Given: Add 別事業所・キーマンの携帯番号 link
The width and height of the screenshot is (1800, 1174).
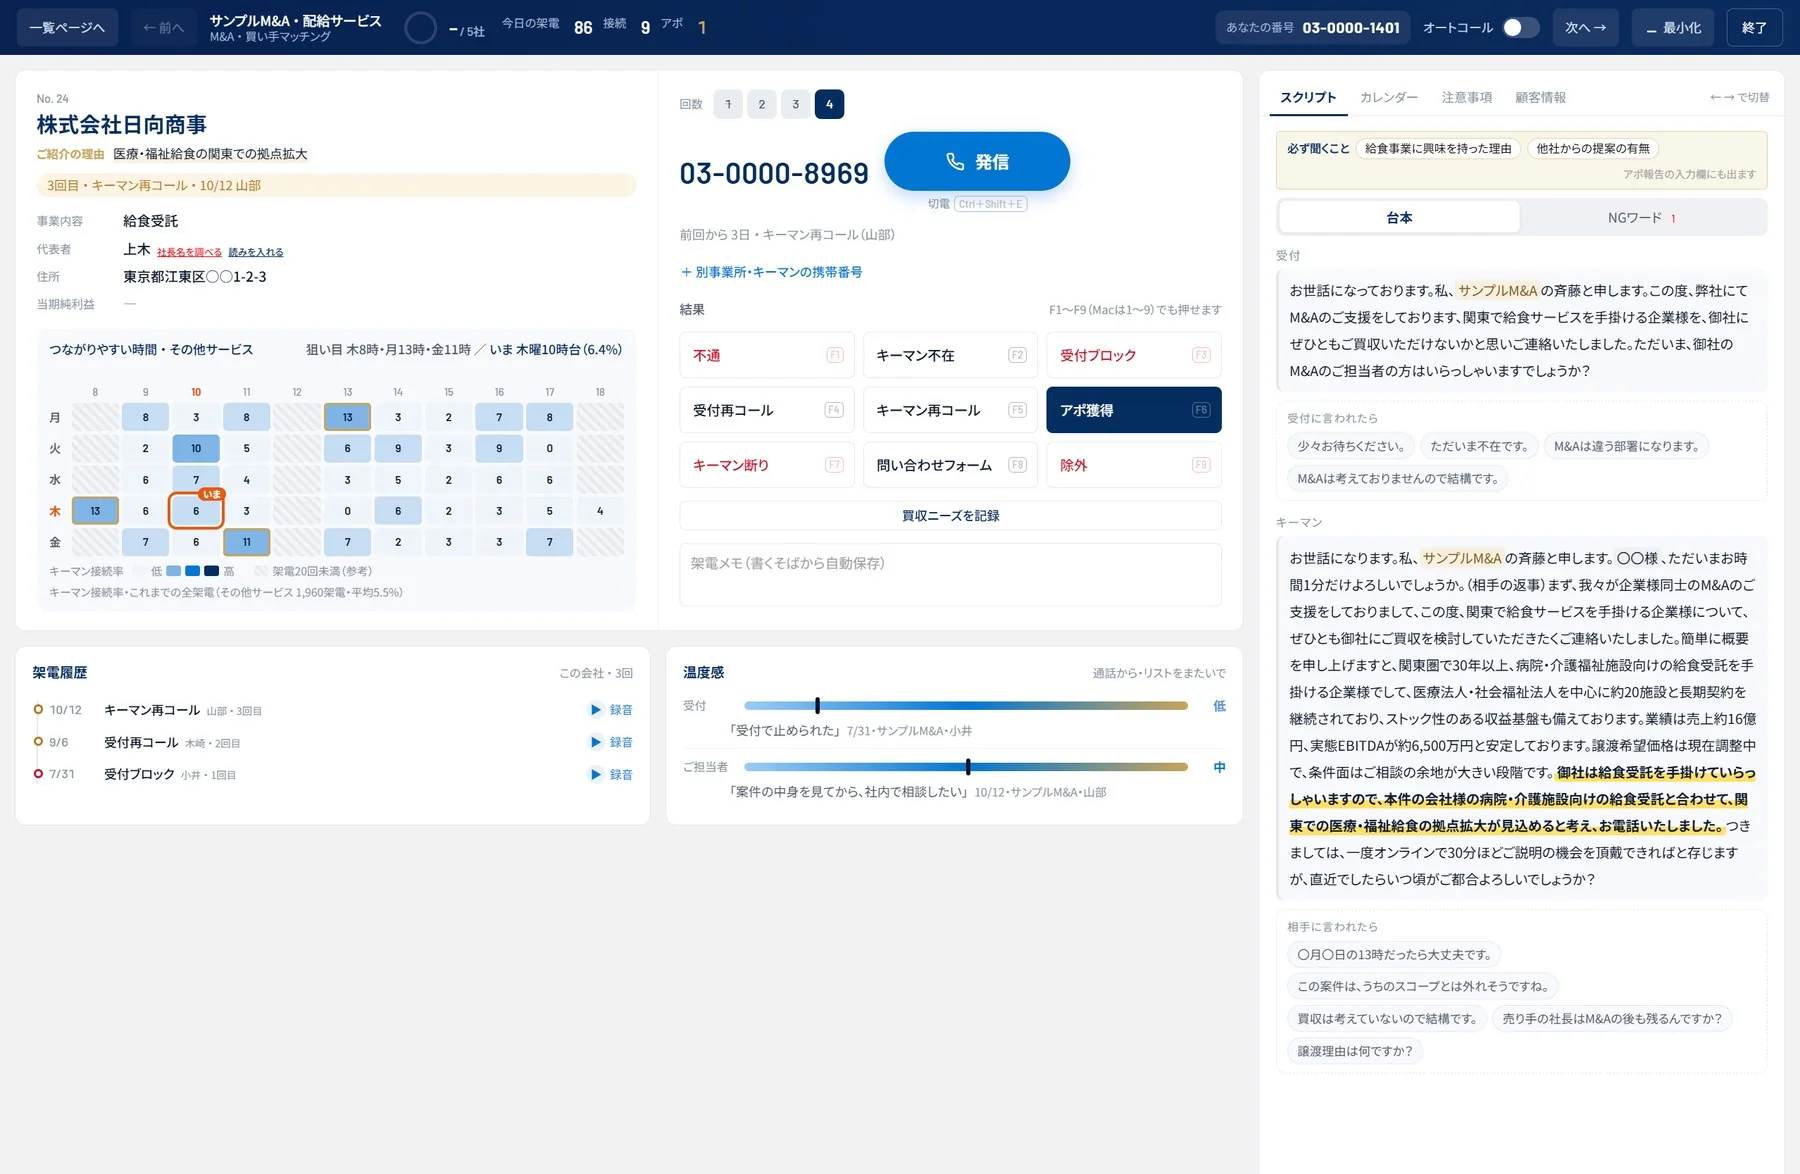Looking at the screenshot, I should point(771,272).
